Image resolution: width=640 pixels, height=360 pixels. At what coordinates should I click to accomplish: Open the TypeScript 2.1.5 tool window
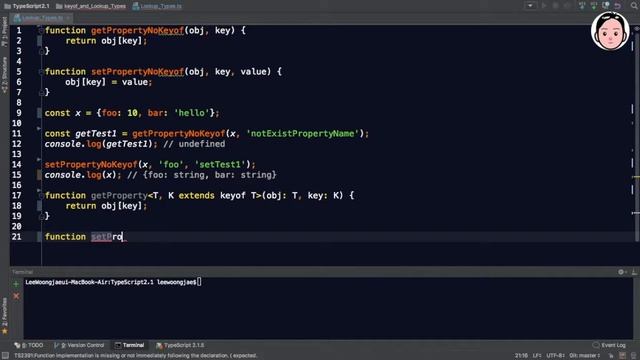point(180,345)
